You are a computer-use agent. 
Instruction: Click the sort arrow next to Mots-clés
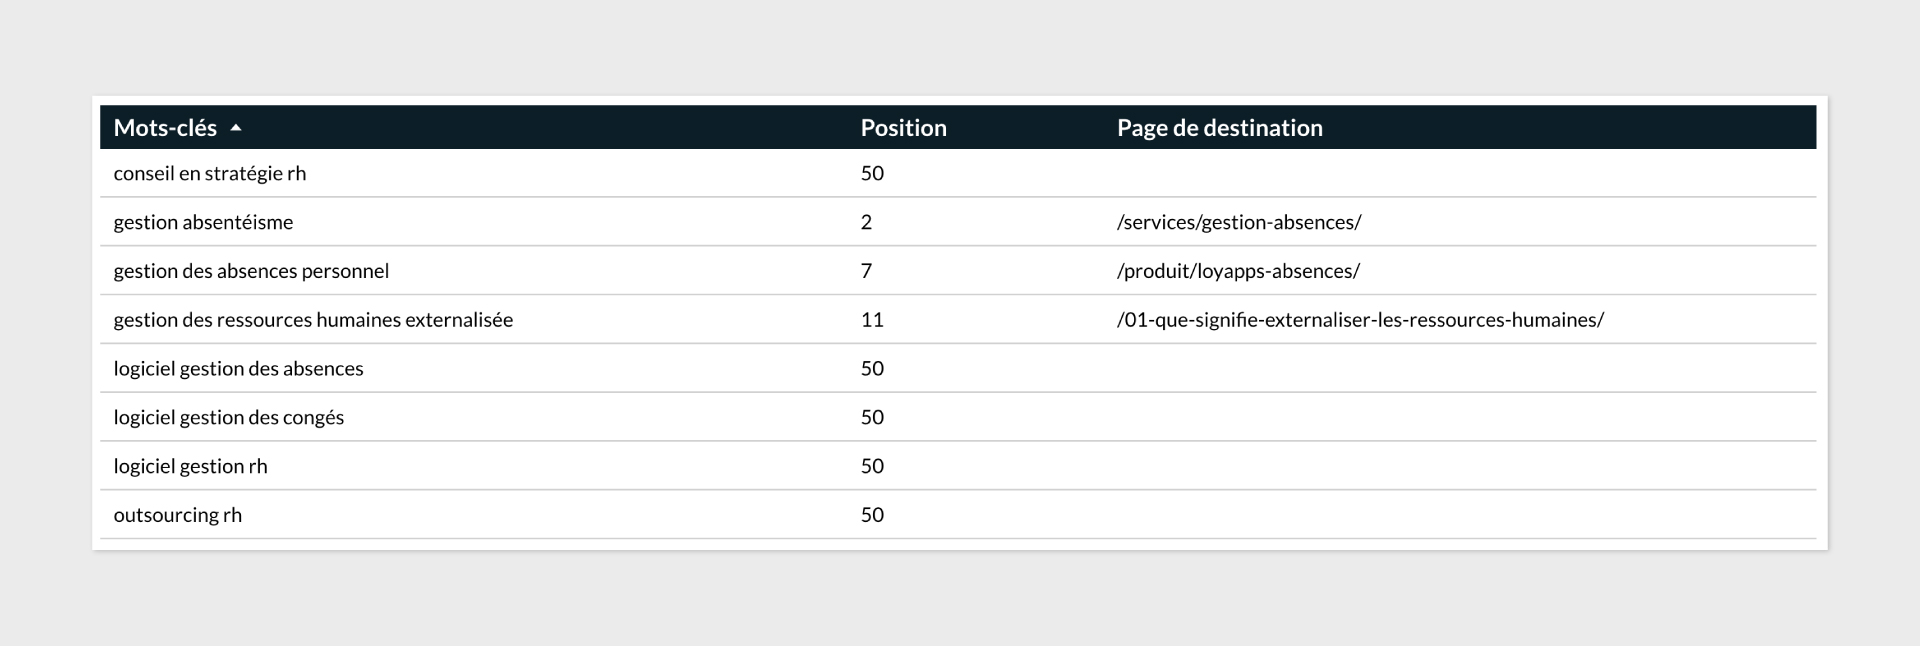tap(236, 128)
